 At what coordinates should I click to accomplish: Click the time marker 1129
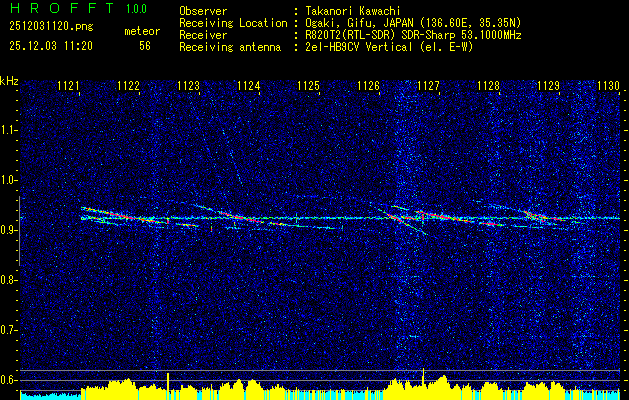(x=548, y=86)
